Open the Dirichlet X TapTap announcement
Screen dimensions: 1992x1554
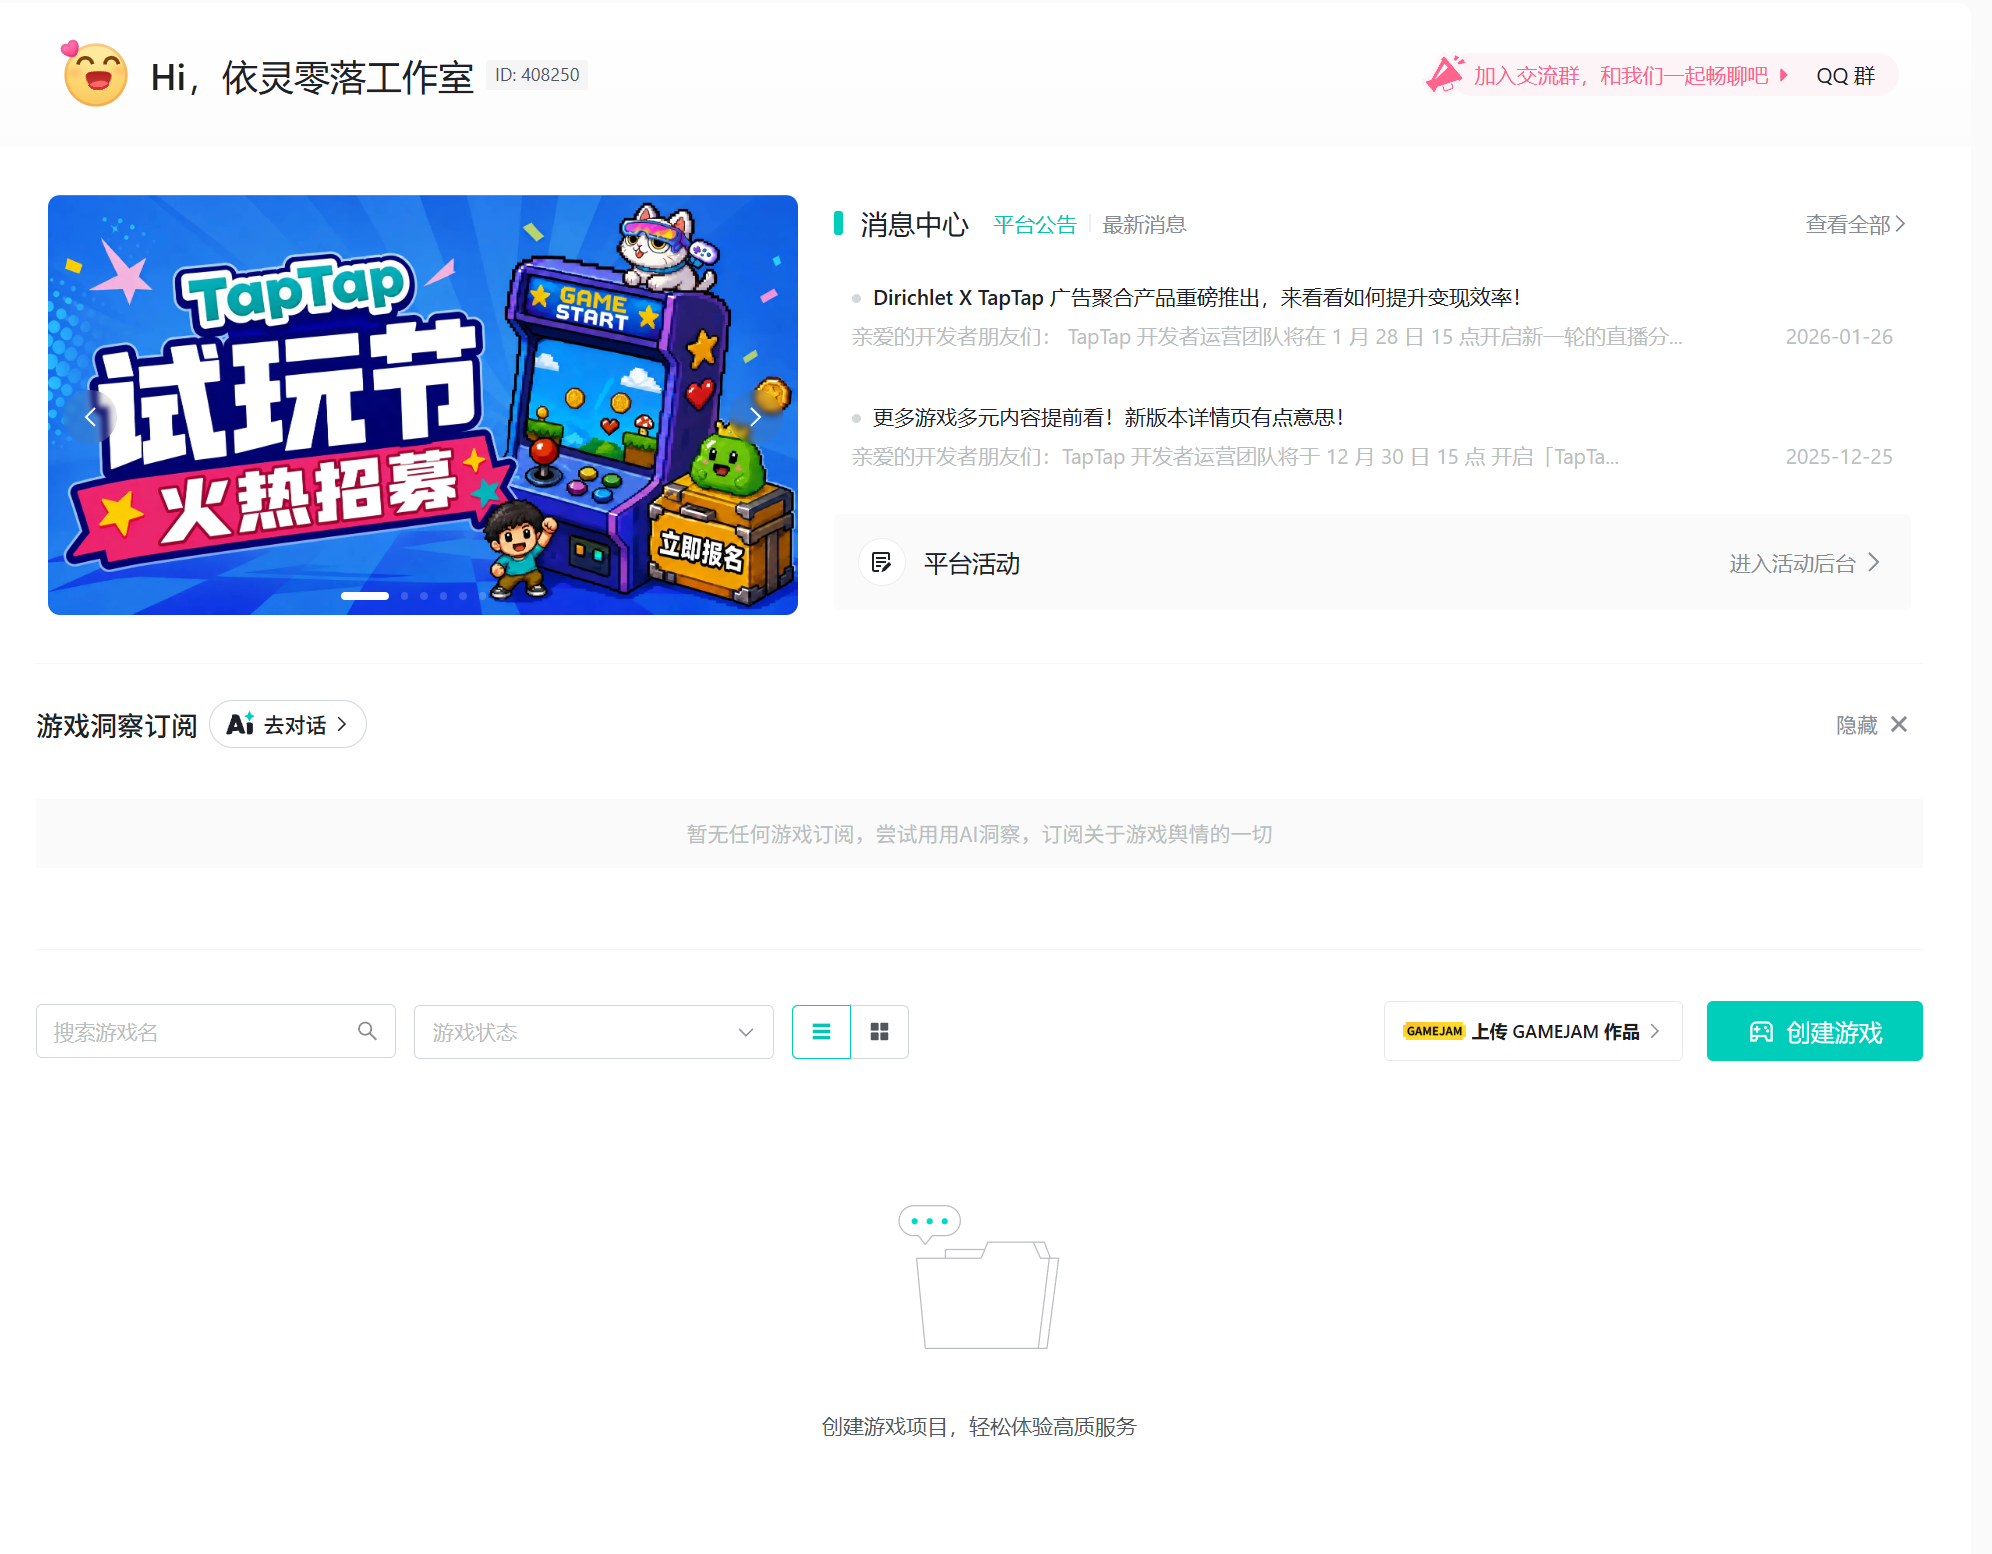point(1197,298)
